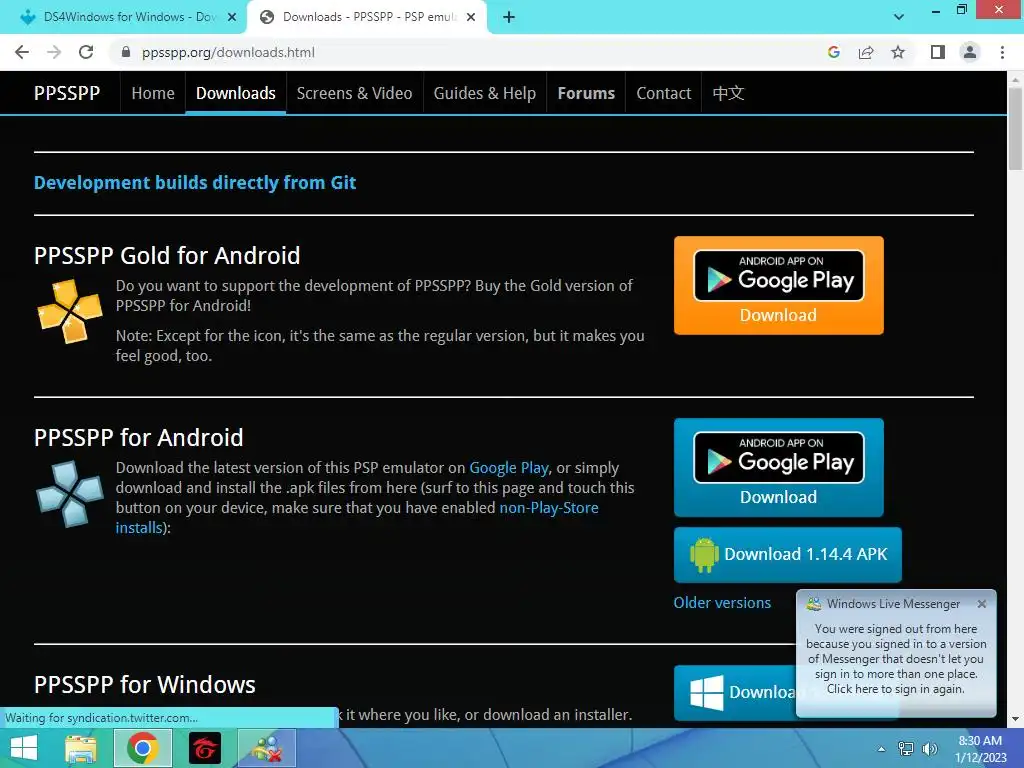Click the PPSSPP site logo text

67,93
